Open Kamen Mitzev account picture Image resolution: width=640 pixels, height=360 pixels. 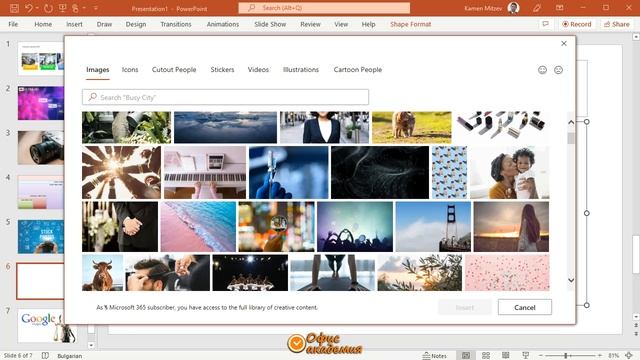[513, 8]
